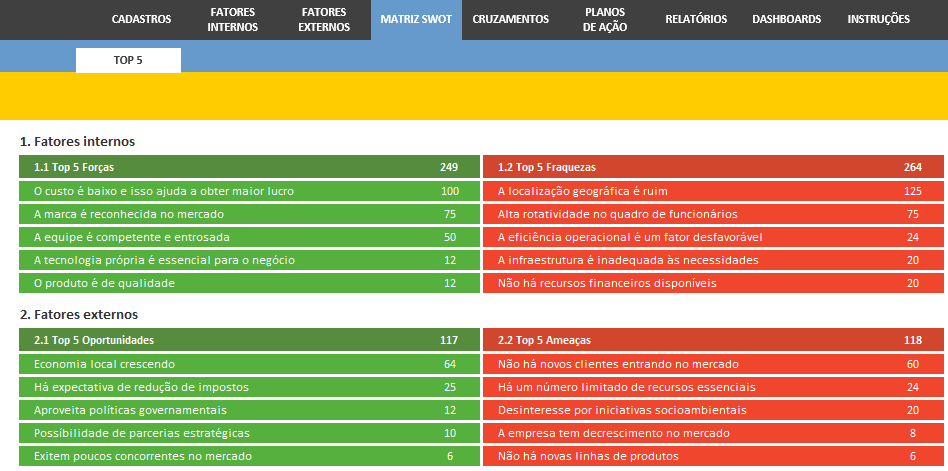948x471 pixels.
Task: Click 'Economia local crescendo' opportunity row
Action: coord(246,364)
